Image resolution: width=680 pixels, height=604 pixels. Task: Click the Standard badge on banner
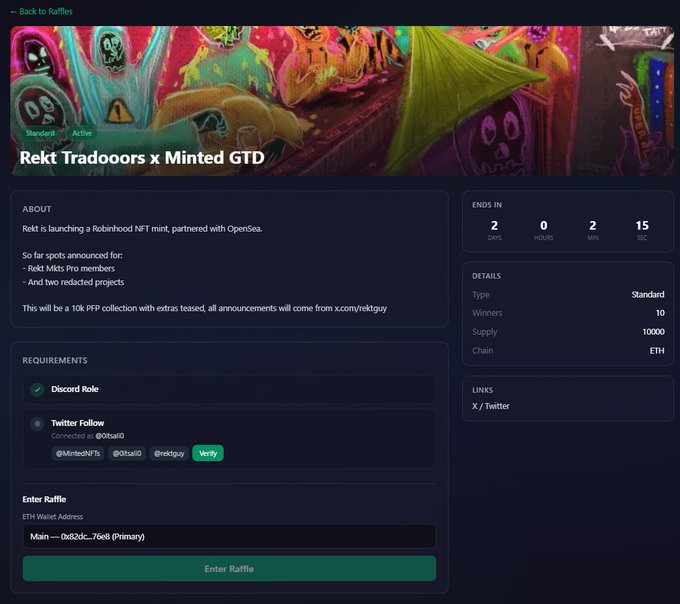pyautogui.click(x=40, y=133)
